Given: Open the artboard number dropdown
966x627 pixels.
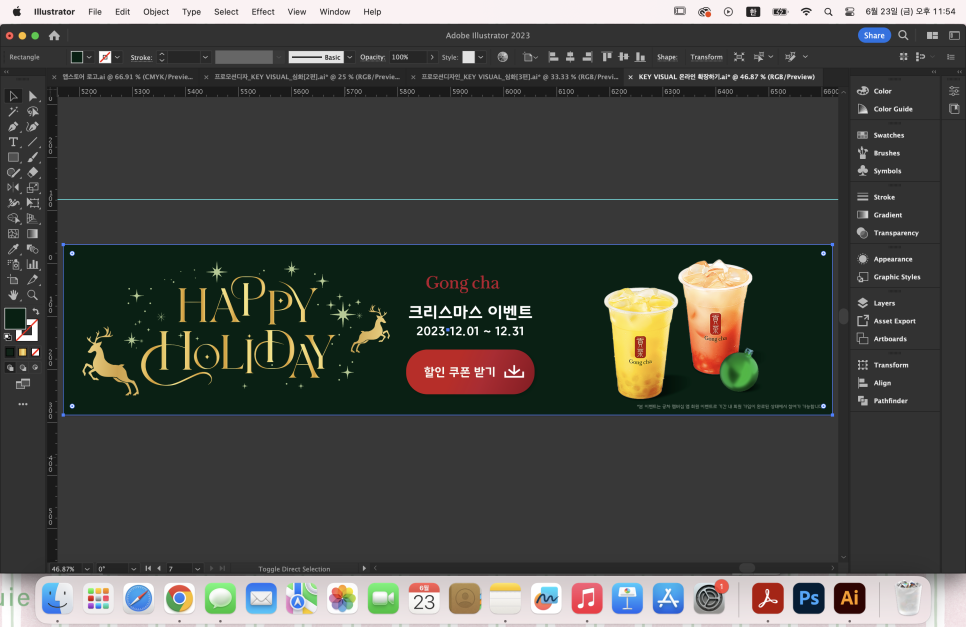Looking at the screenshot, I should pos(197,569).
